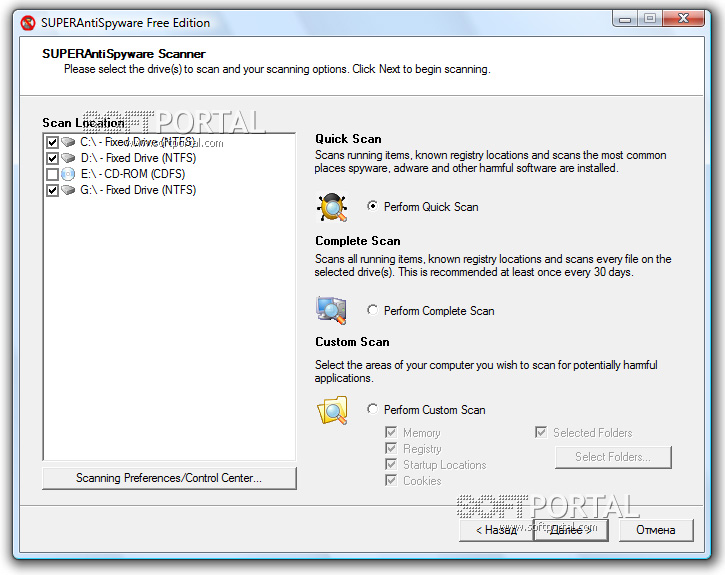This screenshot has height=575, width=725.
Task: Select the G:\ - Fixed Drive (NTFS) row text
Action: 138,190
